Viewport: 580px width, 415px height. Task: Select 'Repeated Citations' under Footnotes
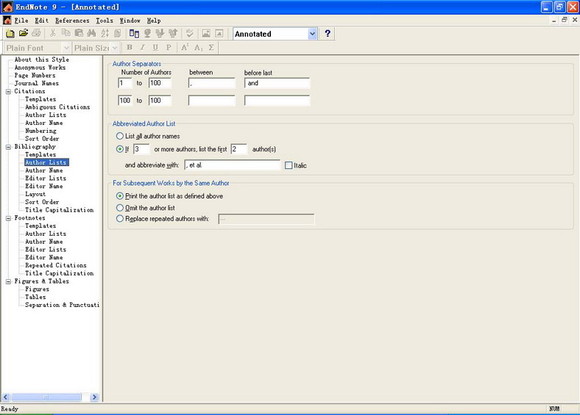coord(55,265)
